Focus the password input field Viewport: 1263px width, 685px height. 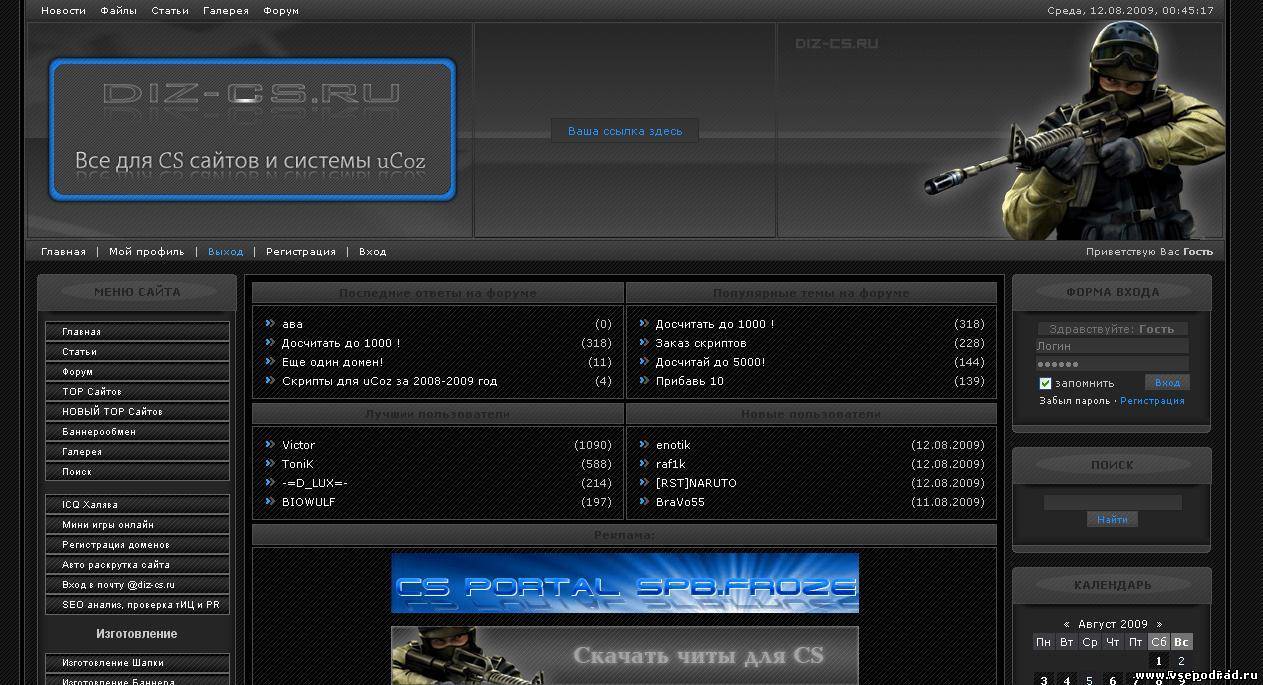tap(1112, 364)
